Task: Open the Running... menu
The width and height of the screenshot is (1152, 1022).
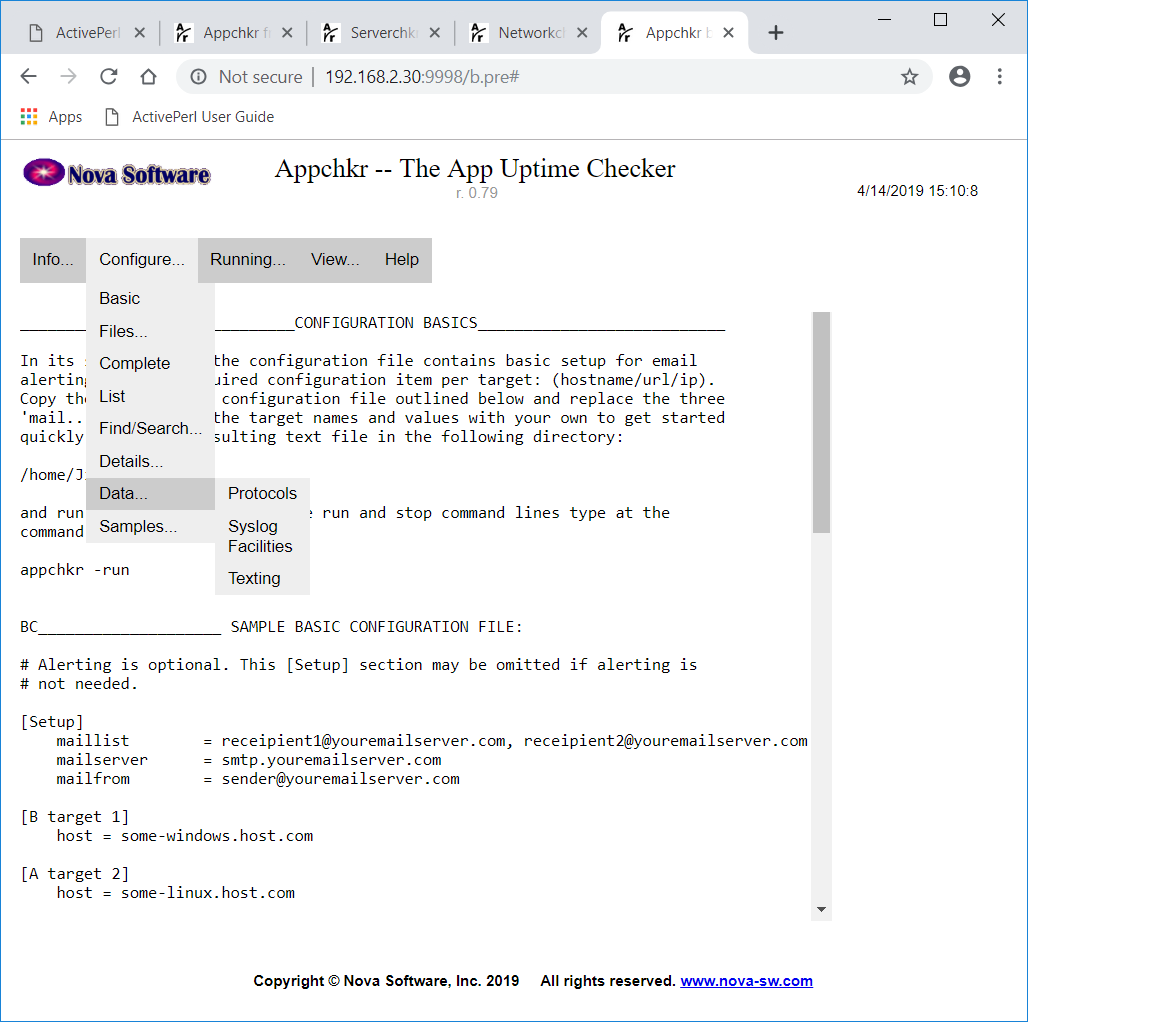Action: point(248,259)
